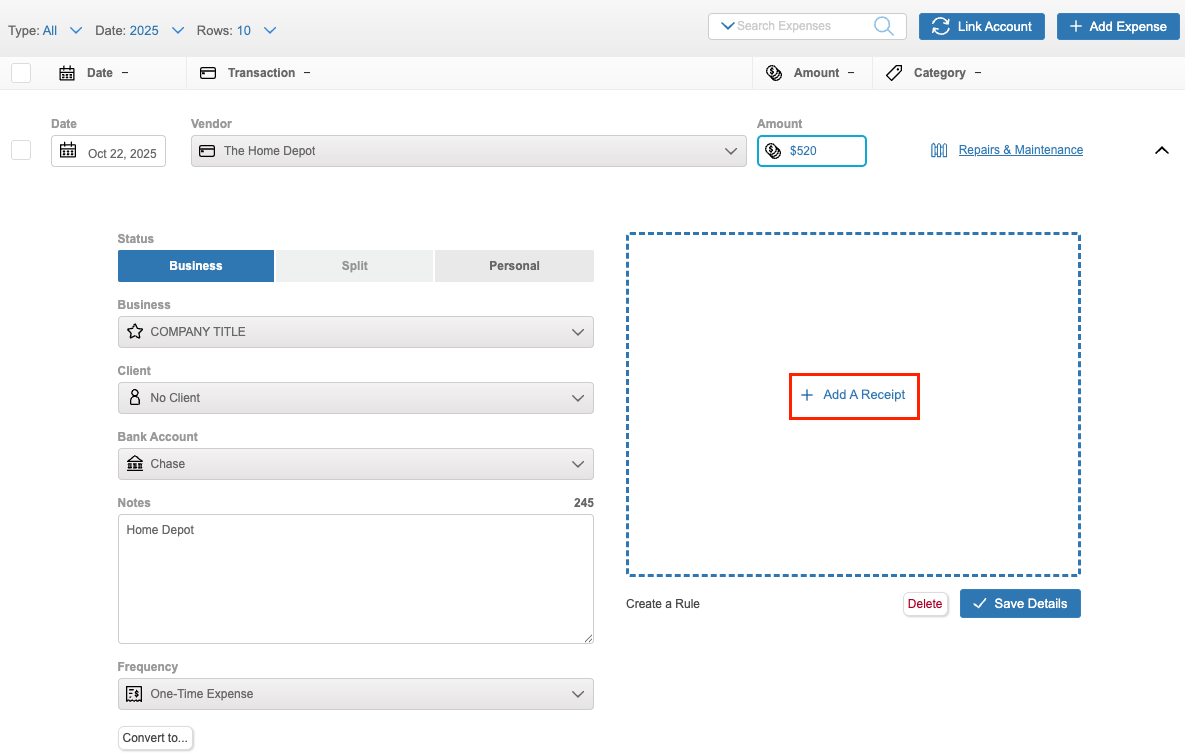The height and width of the screenshot is (753, 1185).
Task: Click the search magnifier icon
Action: pyautogui.click(x=883, y=26)
